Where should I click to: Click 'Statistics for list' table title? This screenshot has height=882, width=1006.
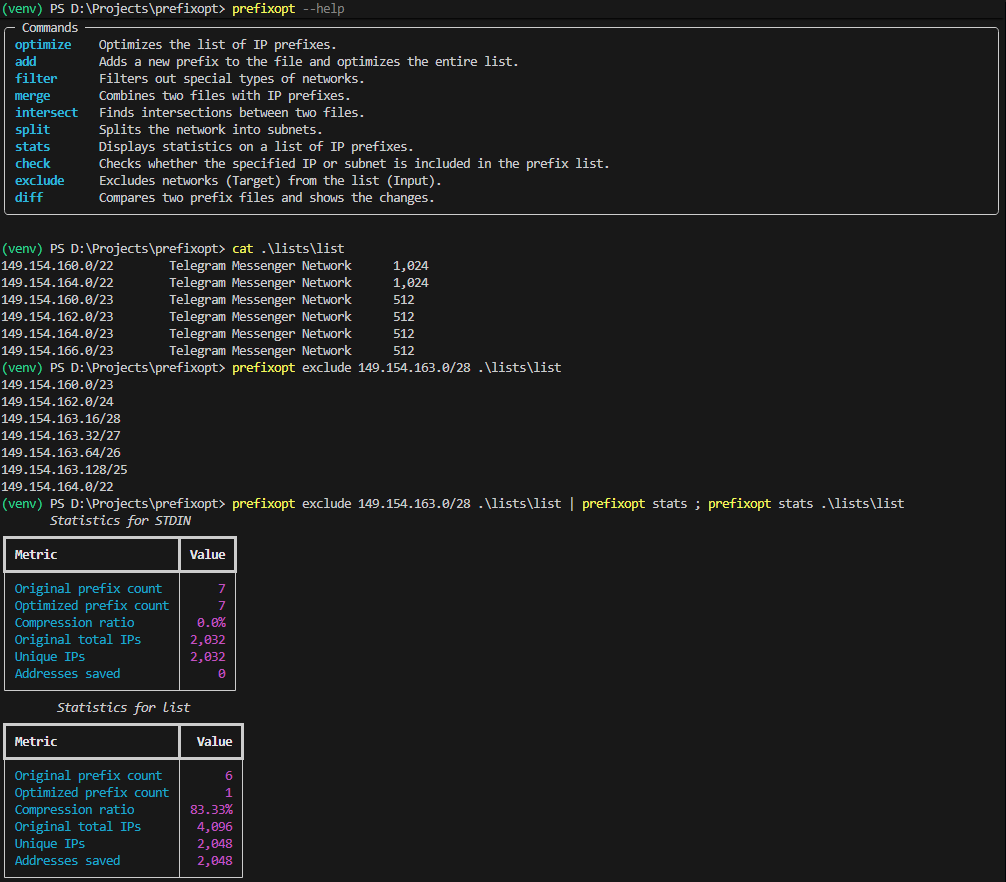tap(123, 708)
